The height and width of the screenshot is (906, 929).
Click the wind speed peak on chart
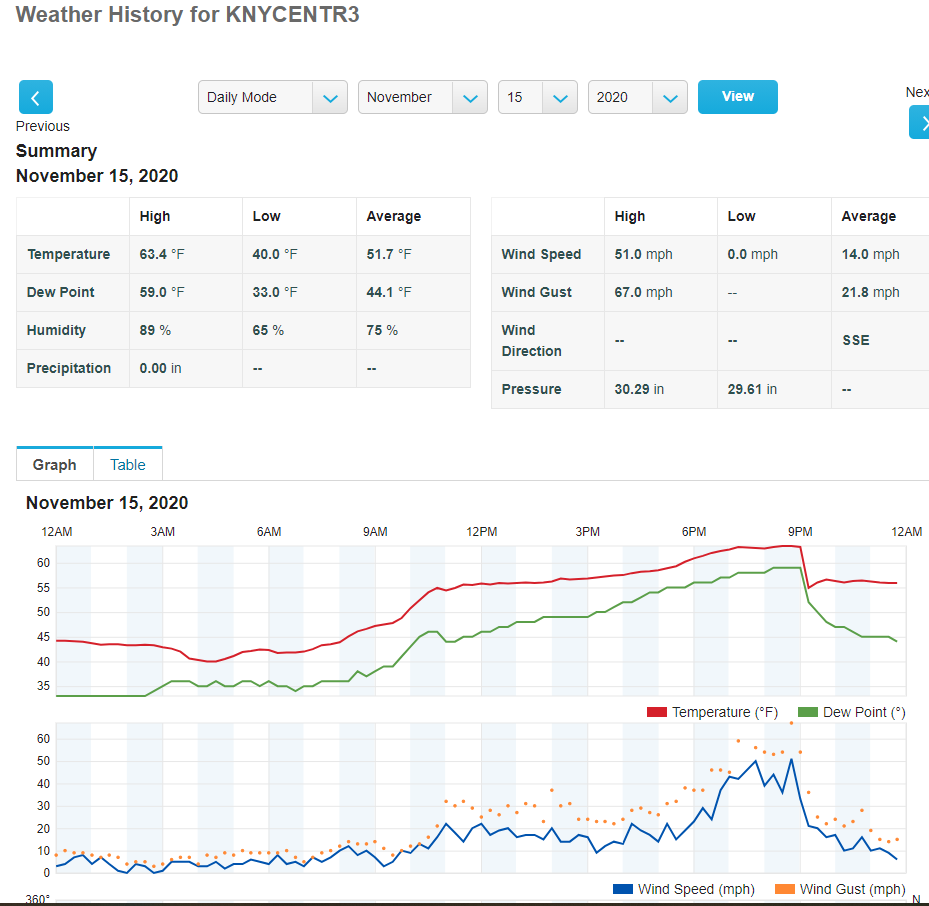click(x=791, y=759)
